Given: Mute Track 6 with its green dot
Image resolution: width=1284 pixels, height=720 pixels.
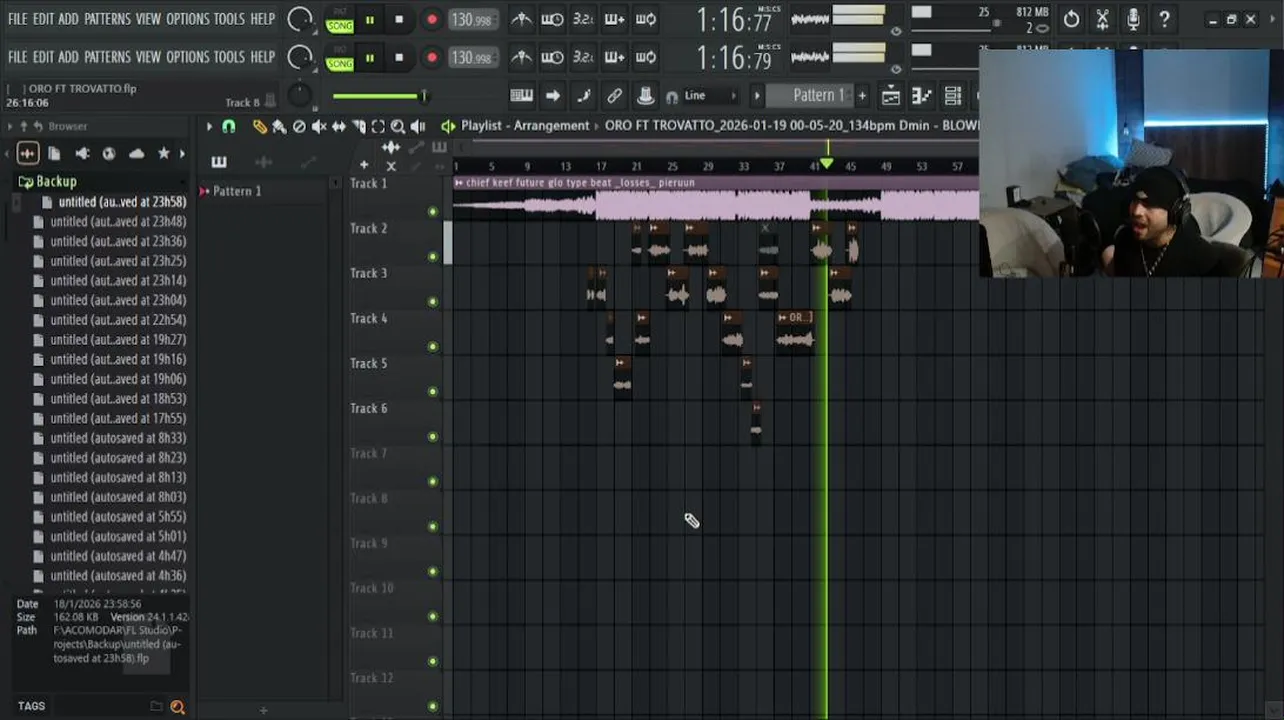Looking at the screenshot, I should (433, 436).
